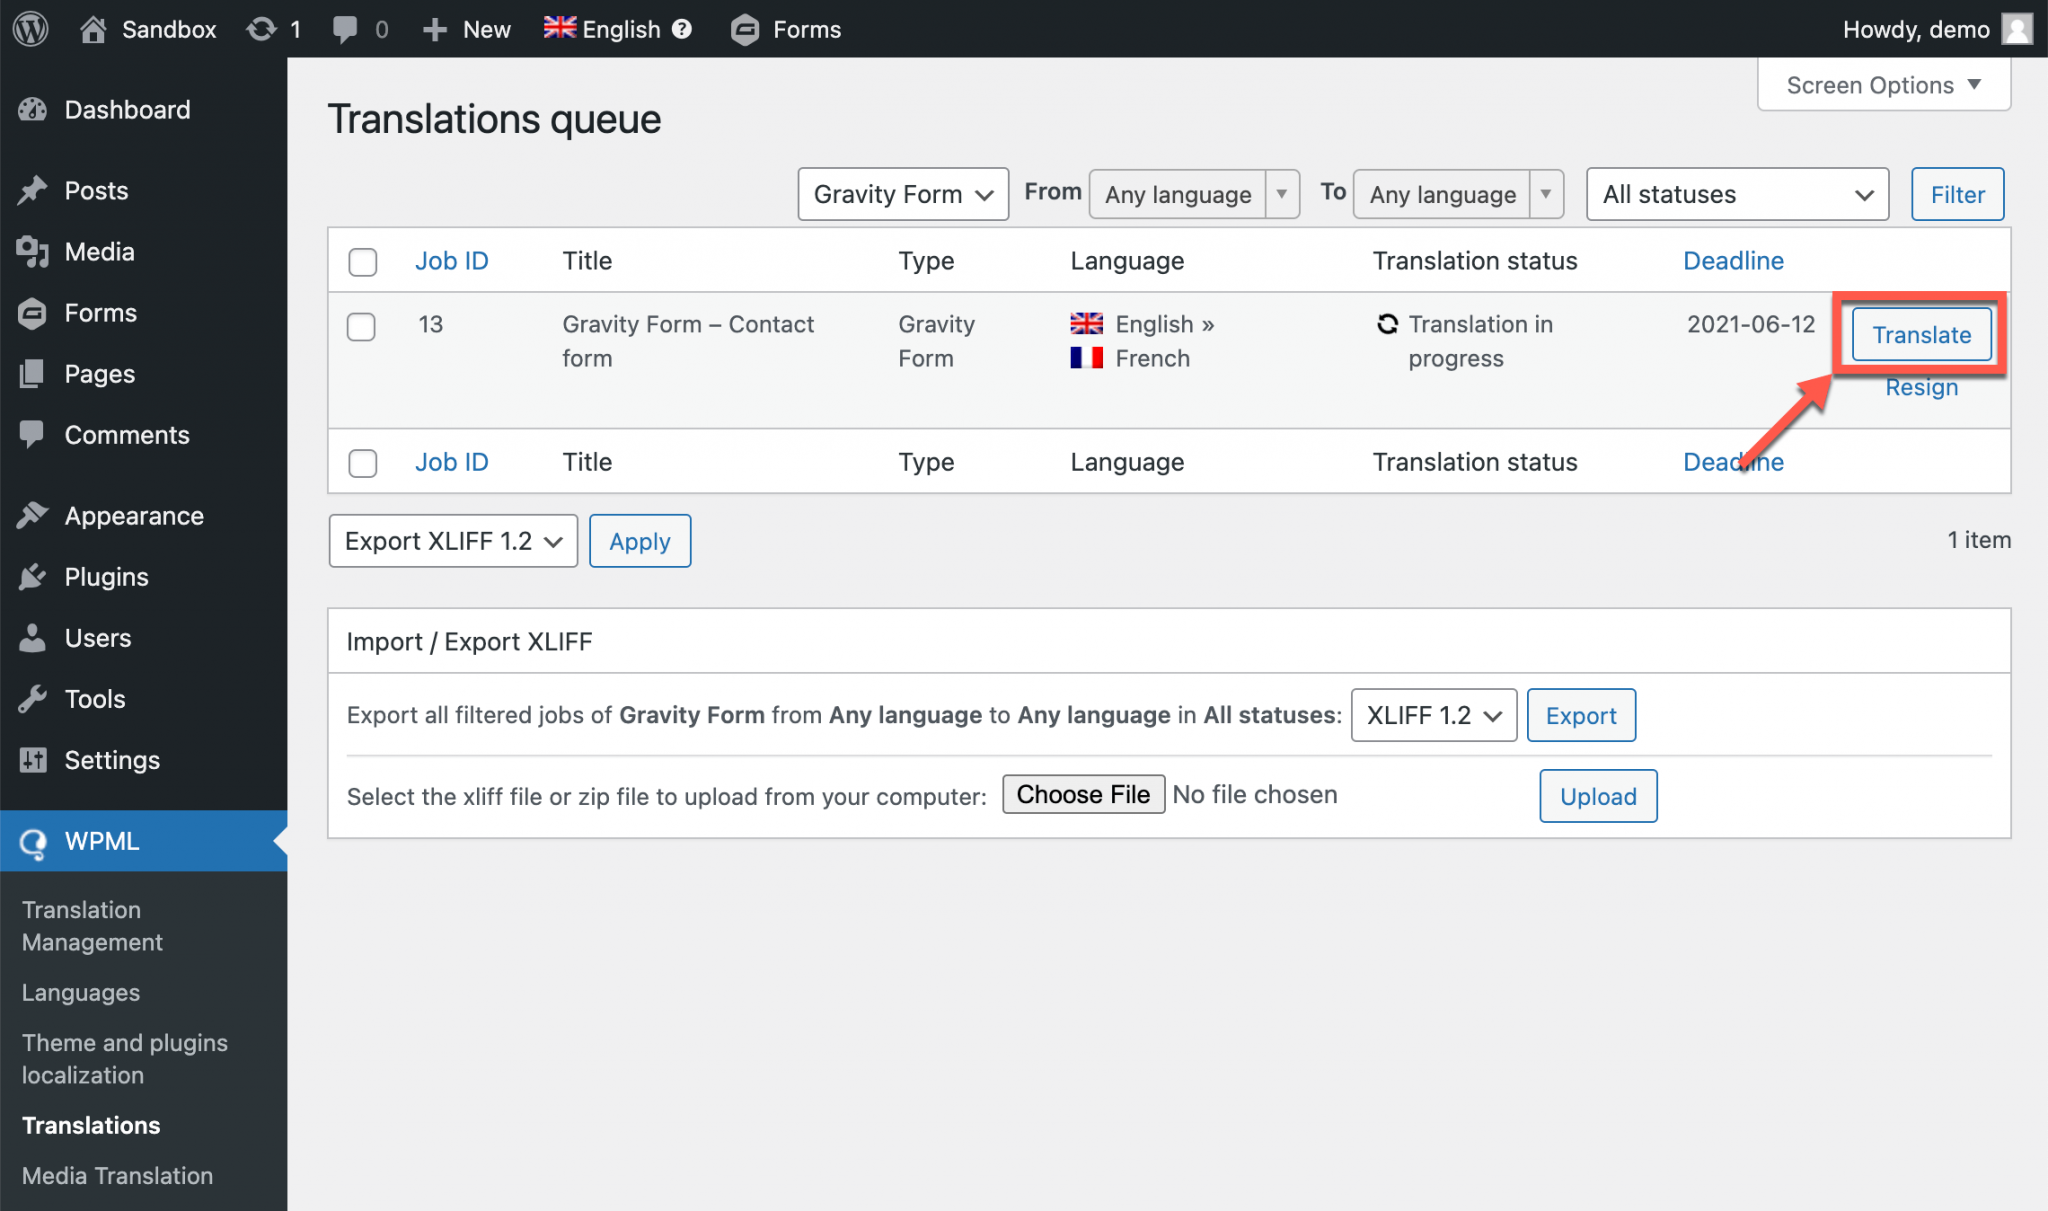
Task: Open the Gravity Form type filter dropdown
Action: [x=902, y=194]
